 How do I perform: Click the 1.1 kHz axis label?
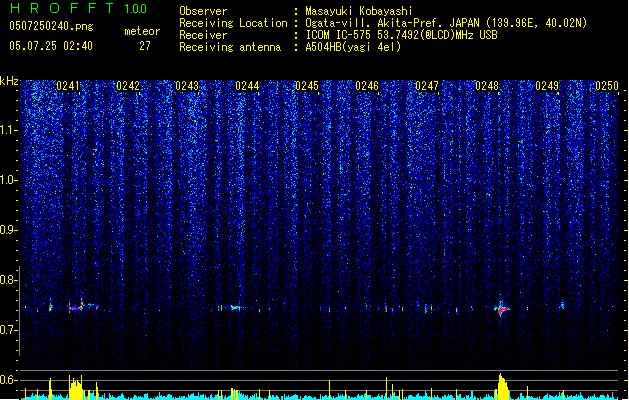[9, 130]
